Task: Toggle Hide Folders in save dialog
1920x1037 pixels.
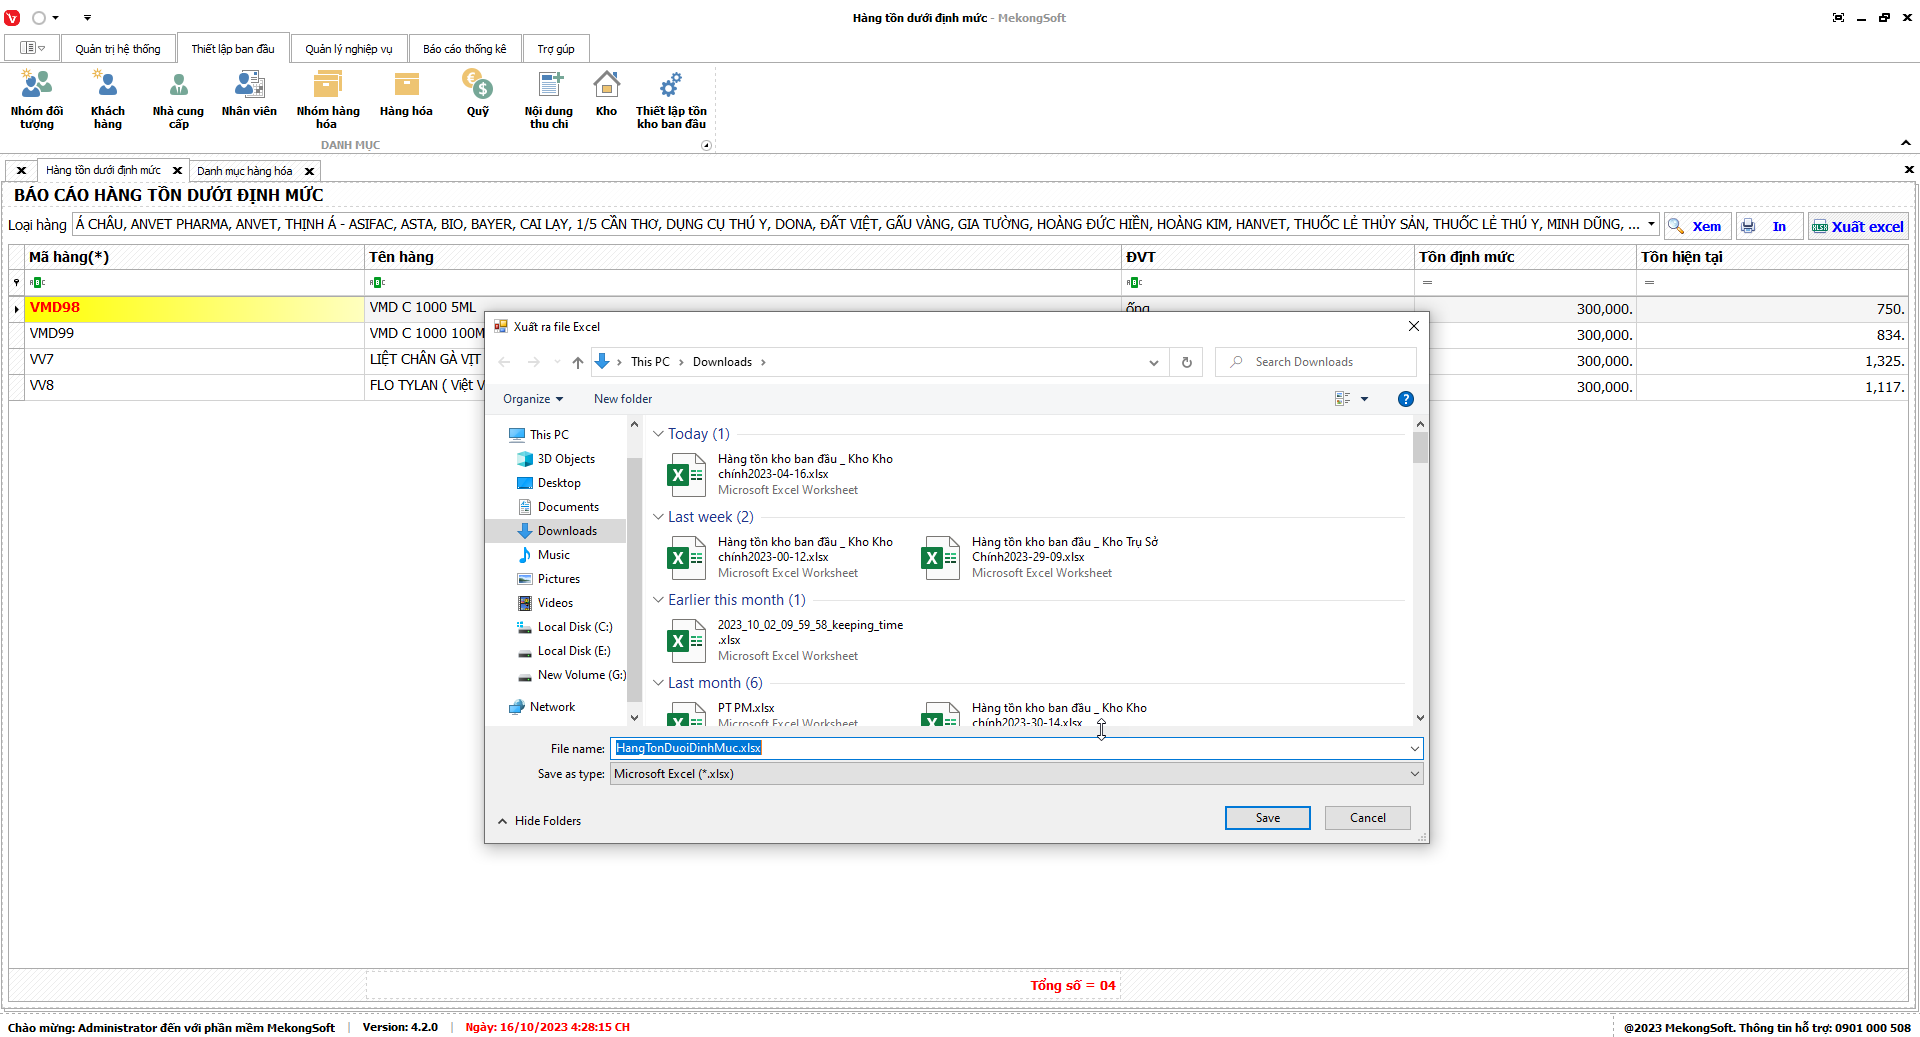Action: pyautogui.click(x=540, y=821)
